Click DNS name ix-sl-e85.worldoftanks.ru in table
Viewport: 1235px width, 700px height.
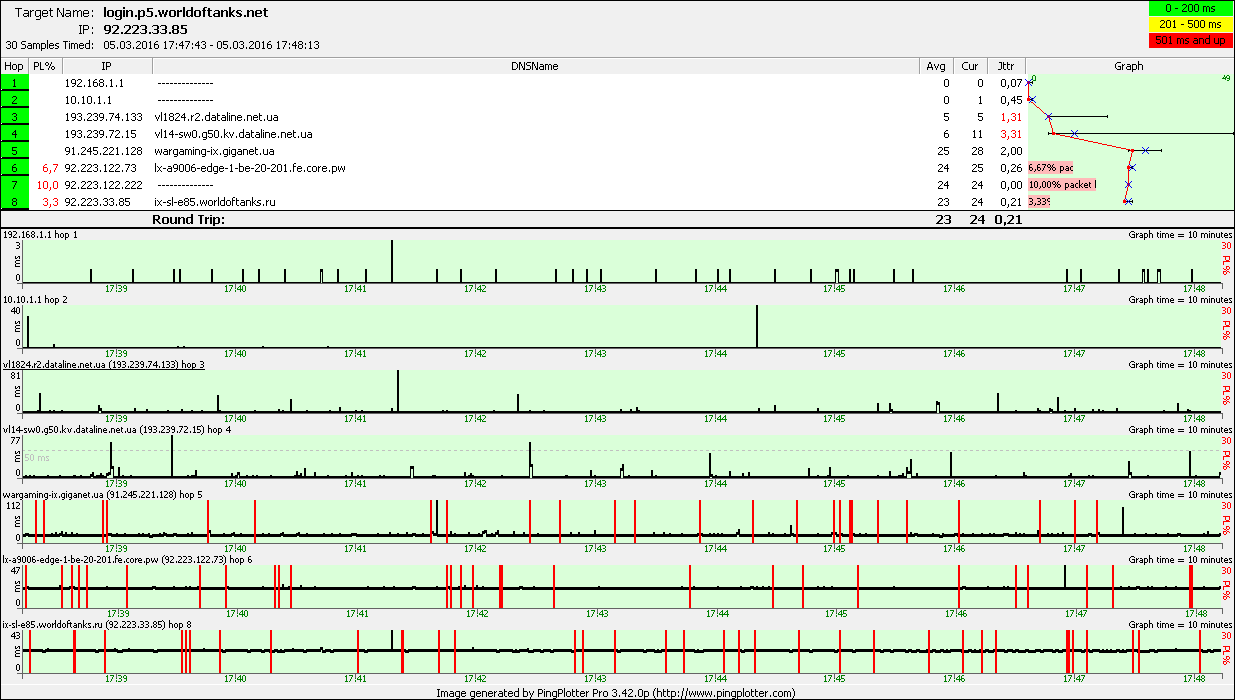click(x=217, y=202)
